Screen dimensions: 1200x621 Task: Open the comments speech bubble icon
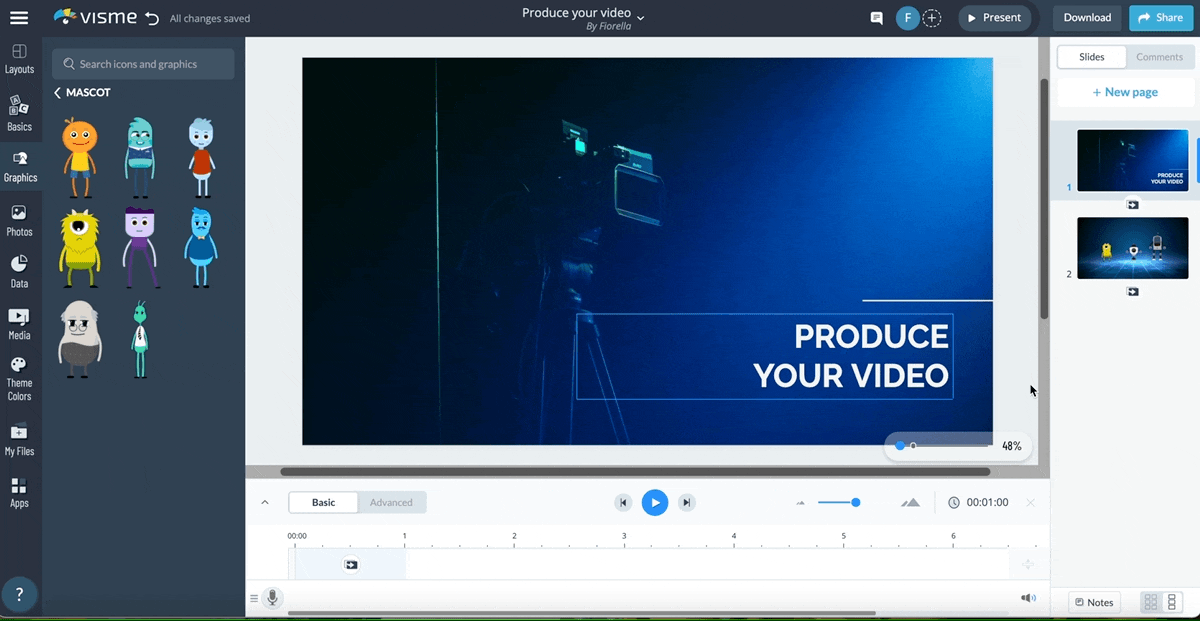click(x=877, y=18)
